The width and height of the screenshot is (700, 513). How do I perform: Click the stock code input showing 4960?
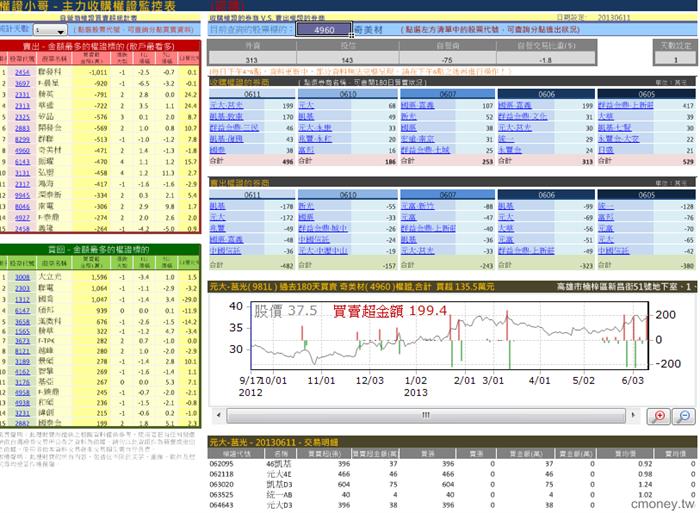point(324,30)
